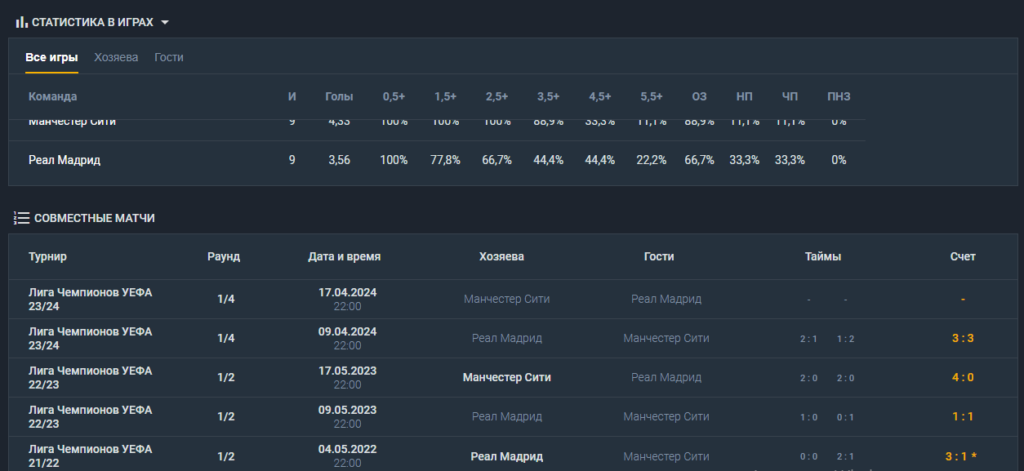Click the НП column header
Image resolution: width=1024 pixels, height=471 pixels.
click(744, 97)
